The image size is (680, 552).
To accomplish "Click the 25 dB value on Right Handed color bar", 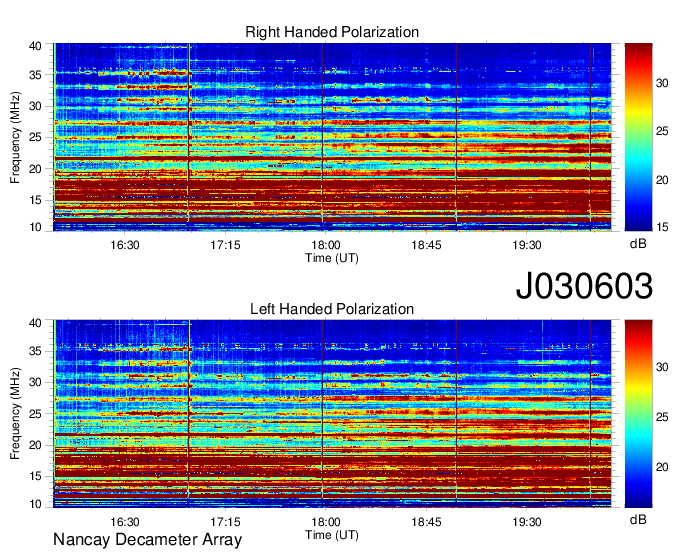I will pos(662,131).
